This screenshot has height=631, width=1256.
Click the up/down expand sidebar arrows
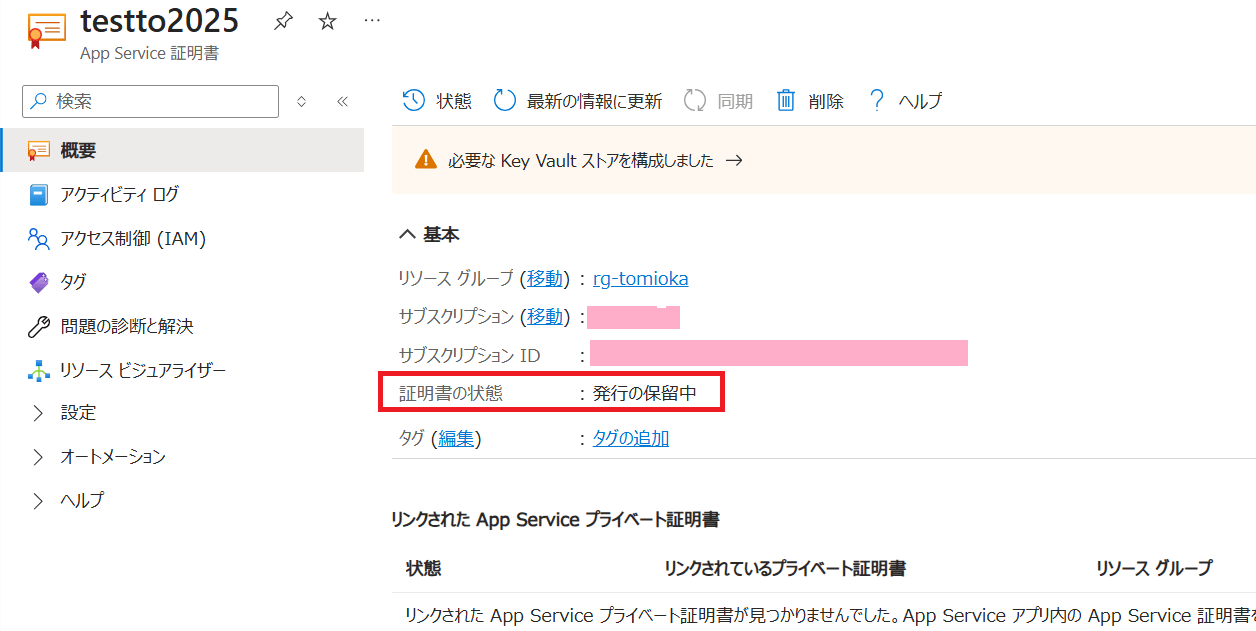(302, 101)
